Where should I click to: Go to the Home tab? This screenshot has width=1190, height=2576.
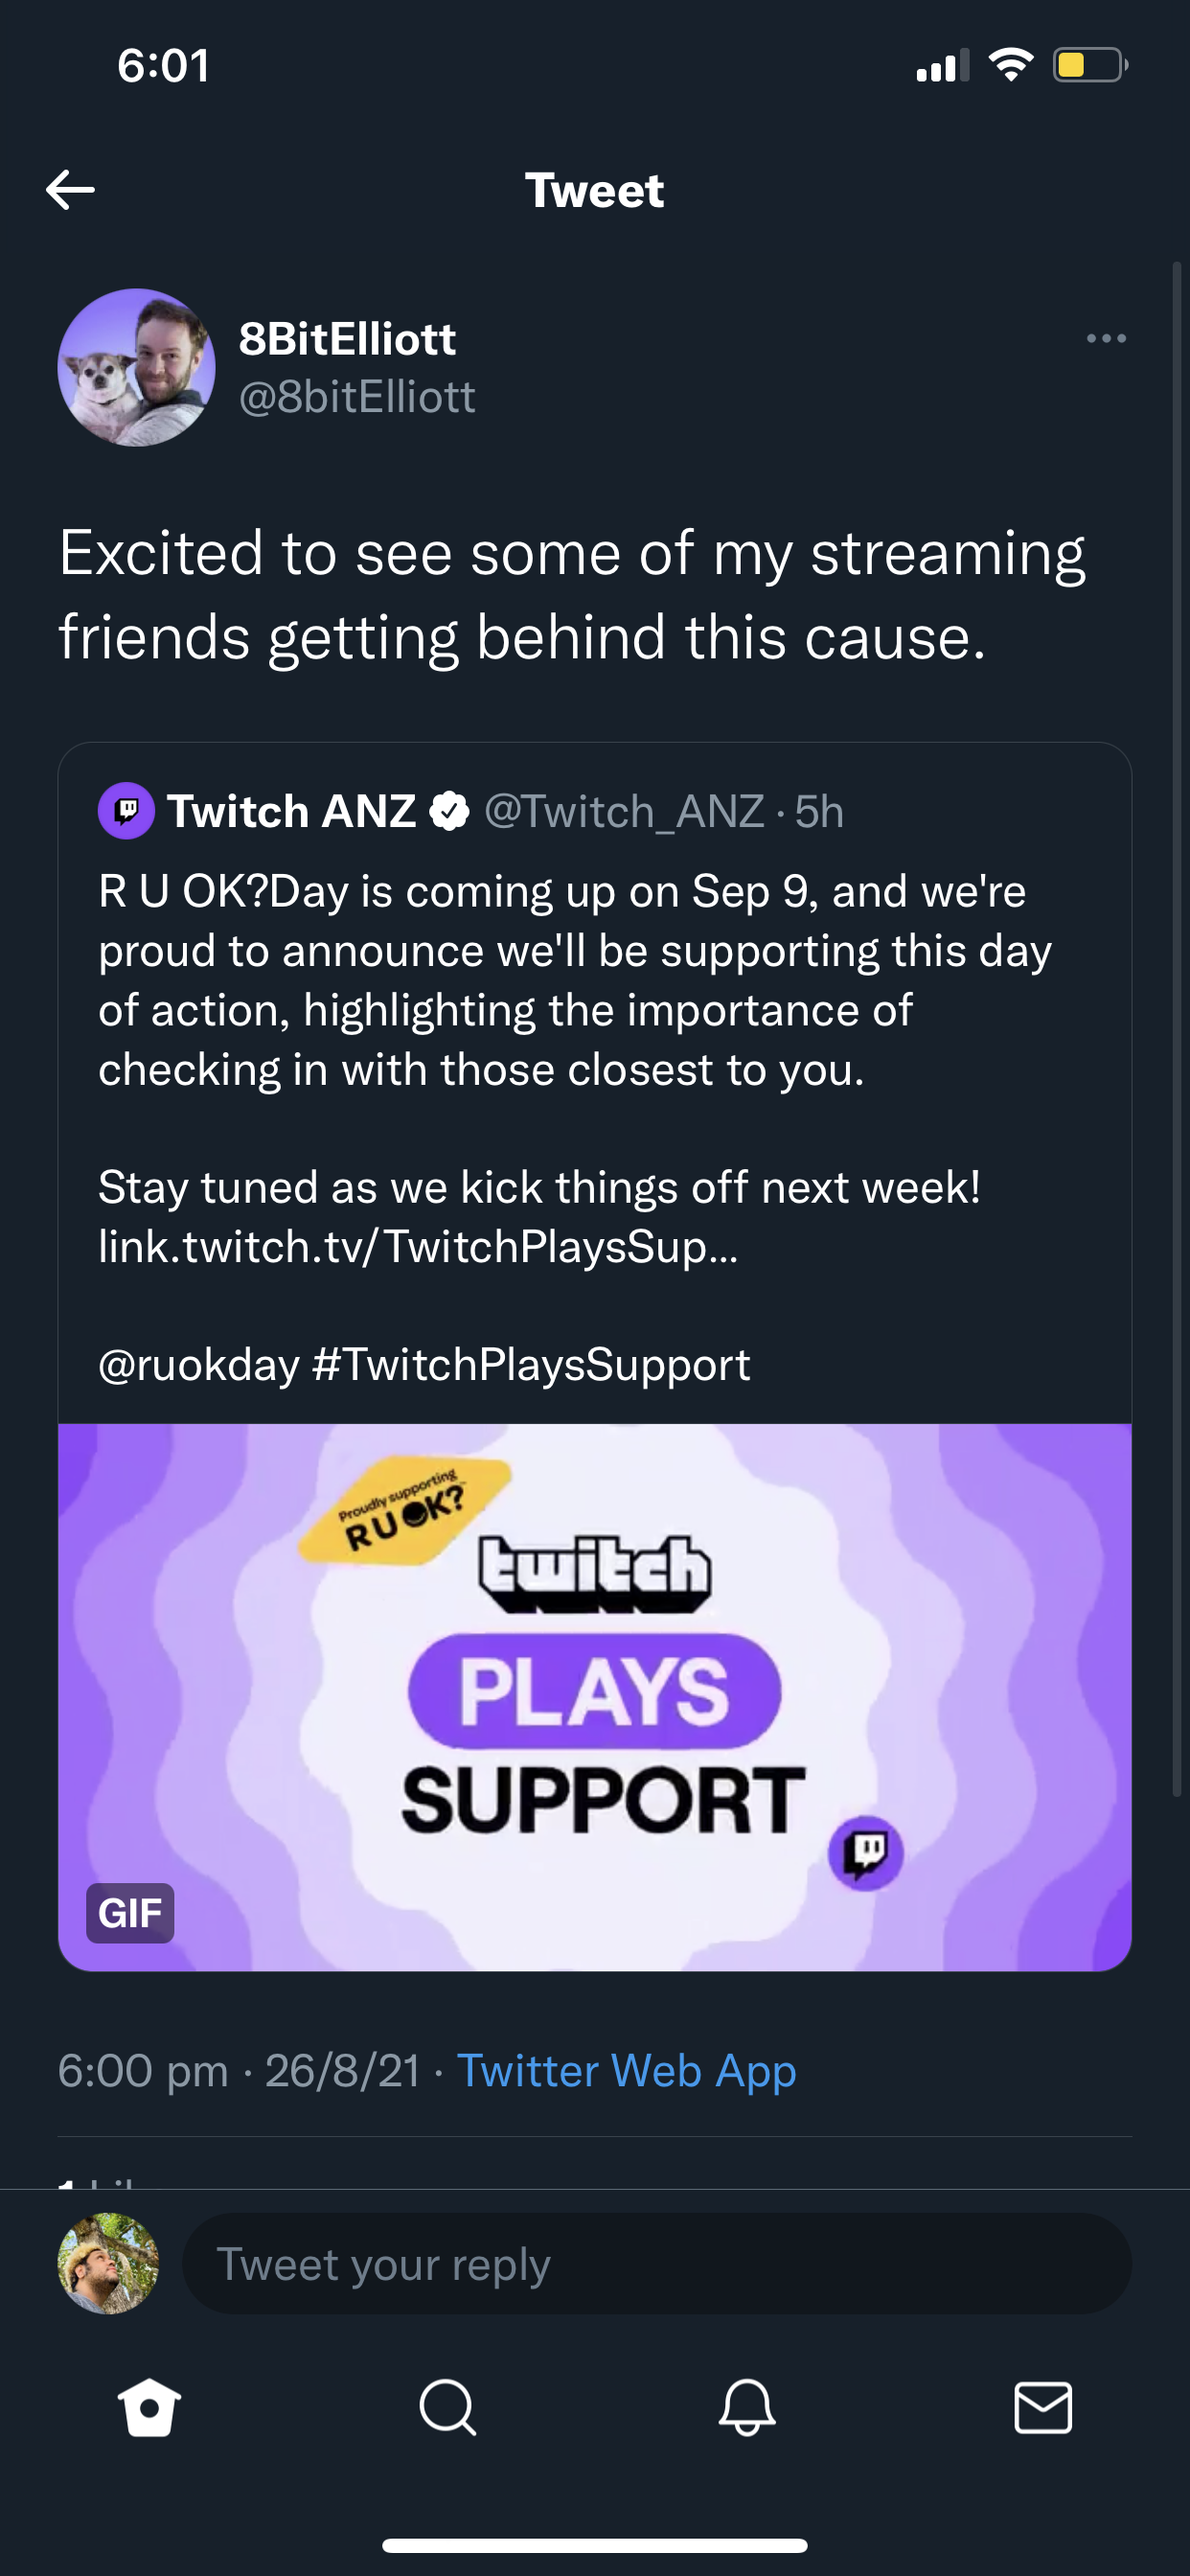(149, 2407)
